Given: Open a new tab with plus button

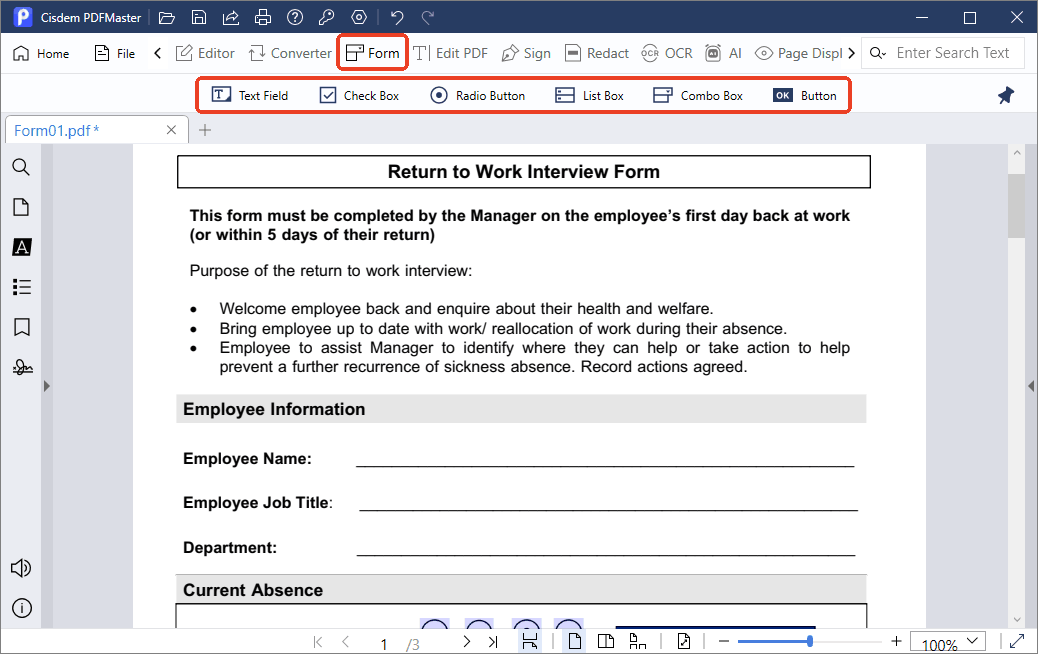Looking at the screenshot, I should (x=205, y=130).
